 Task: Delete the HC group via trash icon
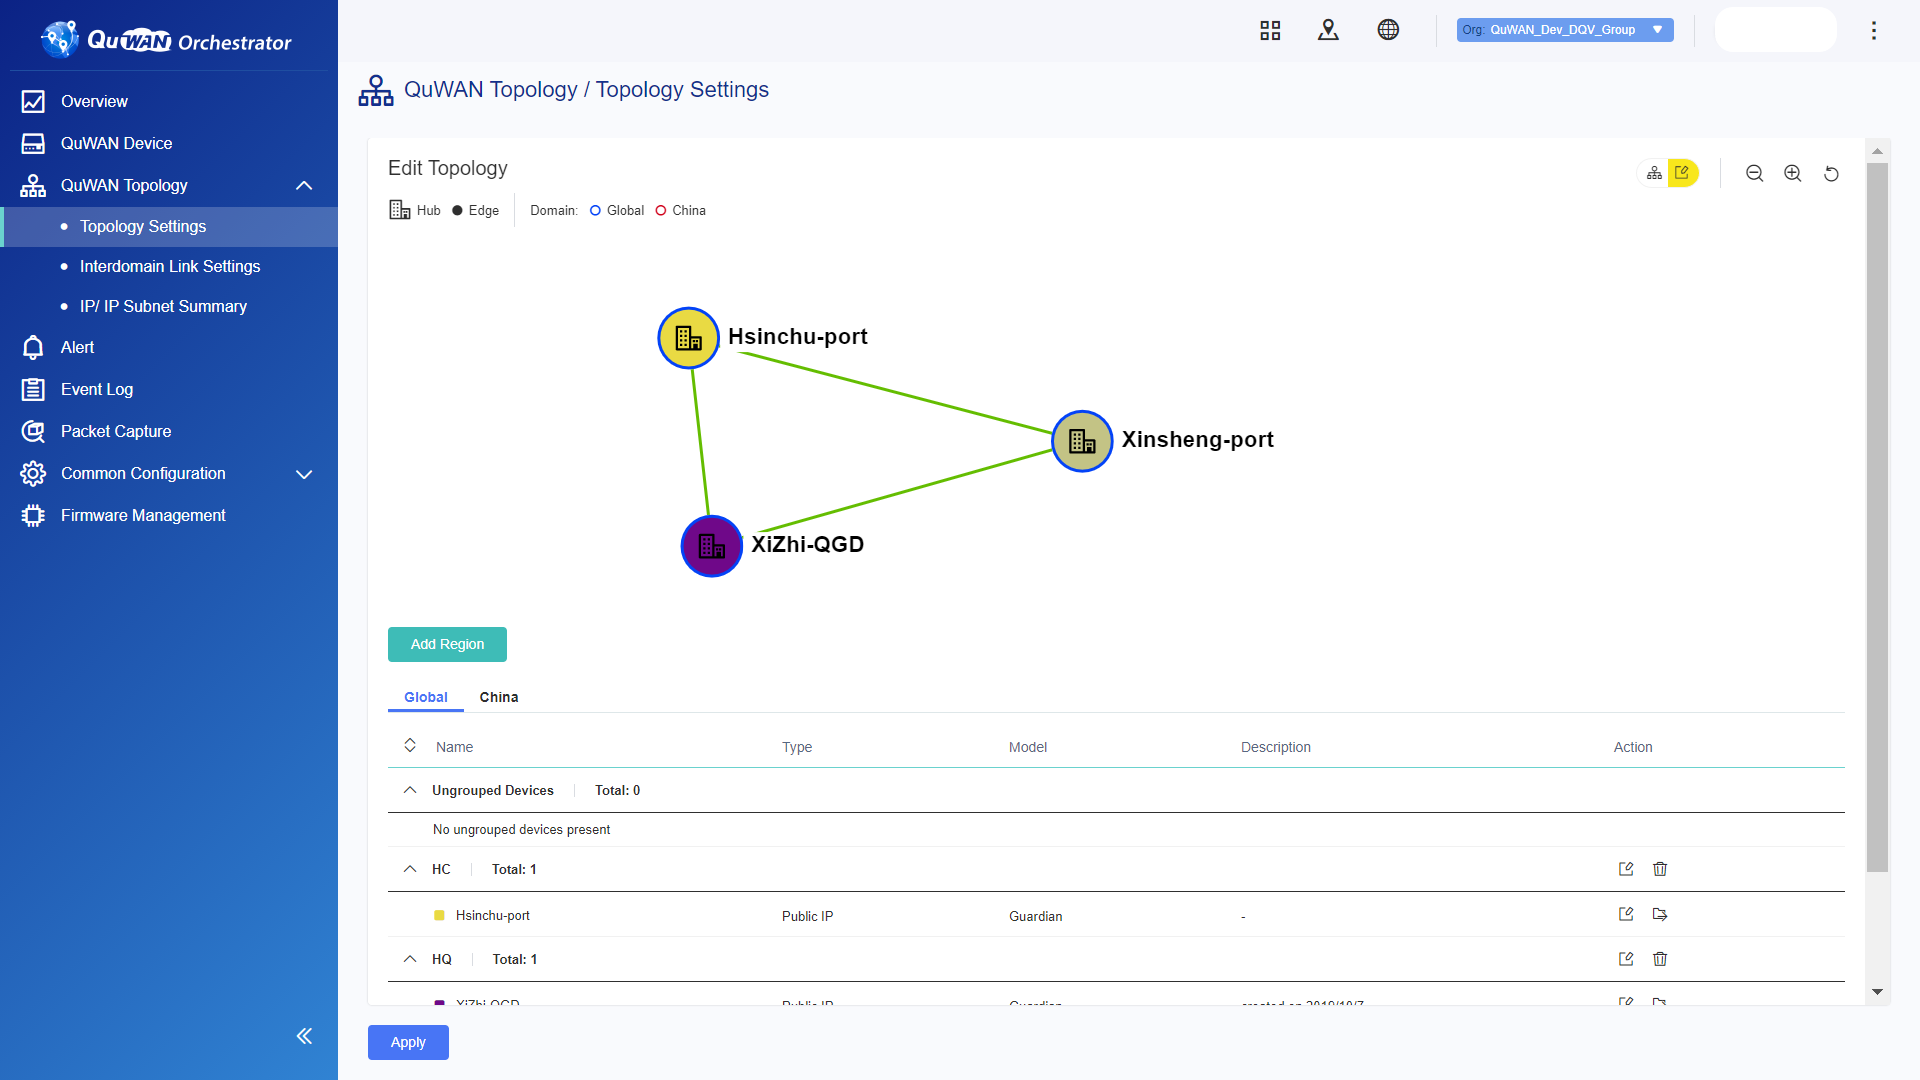[x=1660, y=869]
